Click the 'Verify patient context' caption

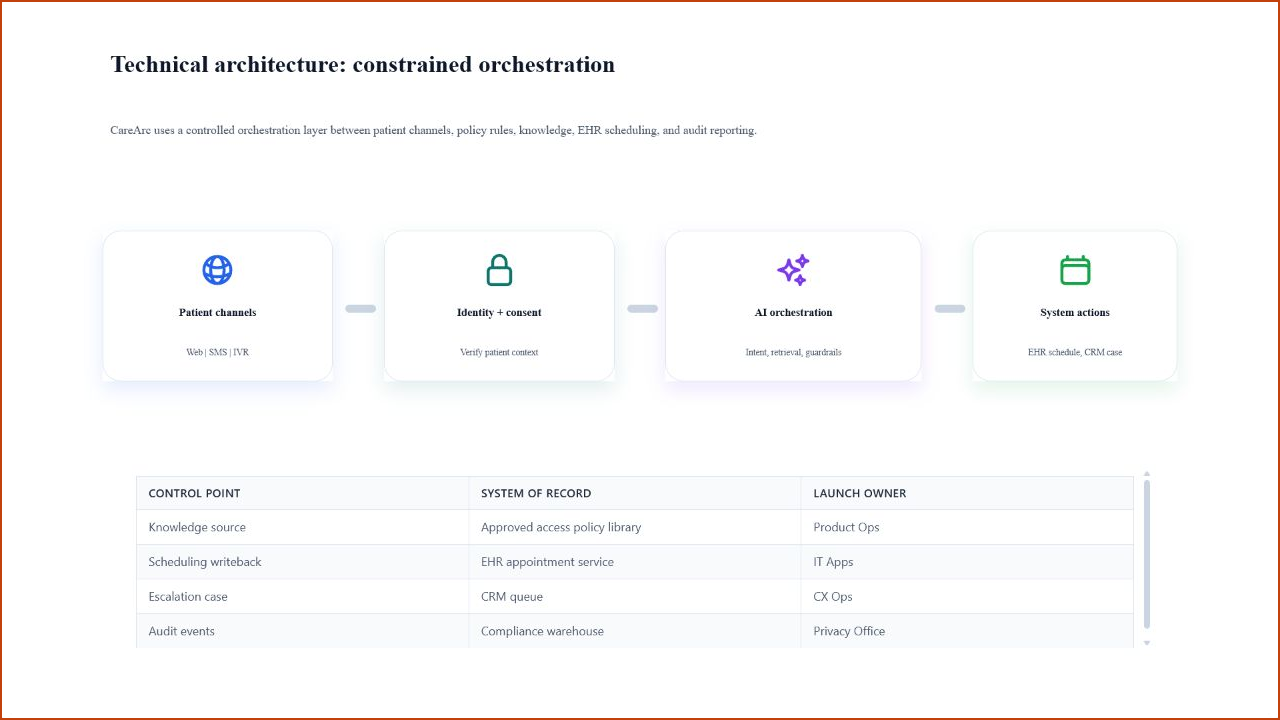[x=499, y=352]
